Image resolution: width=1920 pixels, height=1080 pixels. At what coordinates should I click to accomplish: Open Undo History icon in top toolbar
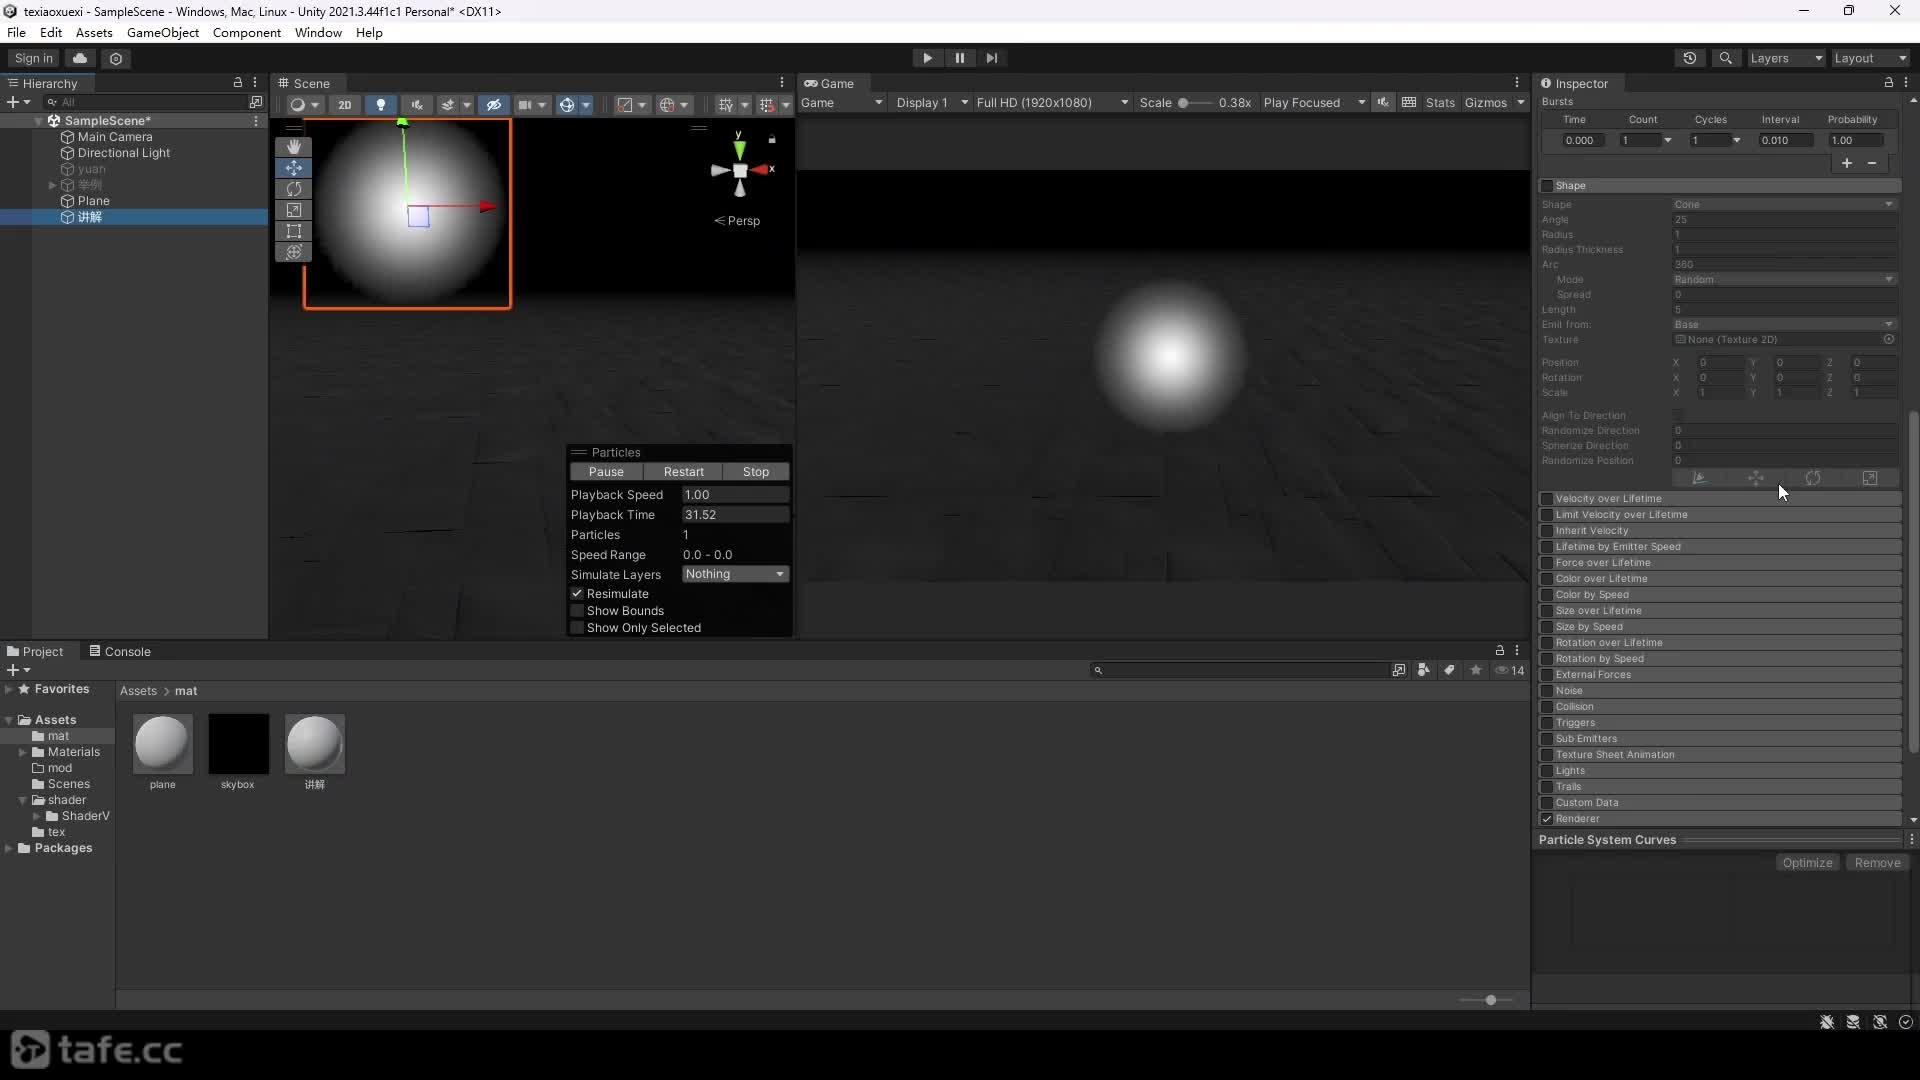[x=1690, y=58]
